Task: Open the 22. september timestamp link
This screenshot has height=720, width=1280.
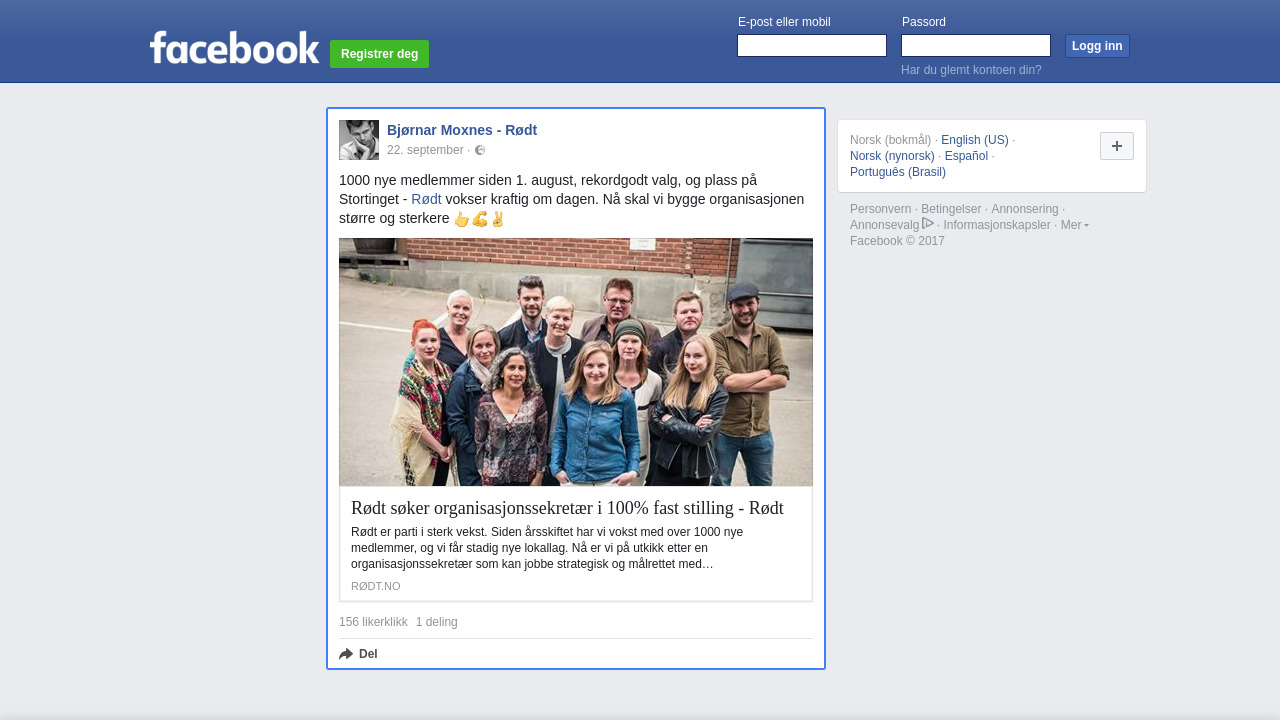Action: coord(425,150)
